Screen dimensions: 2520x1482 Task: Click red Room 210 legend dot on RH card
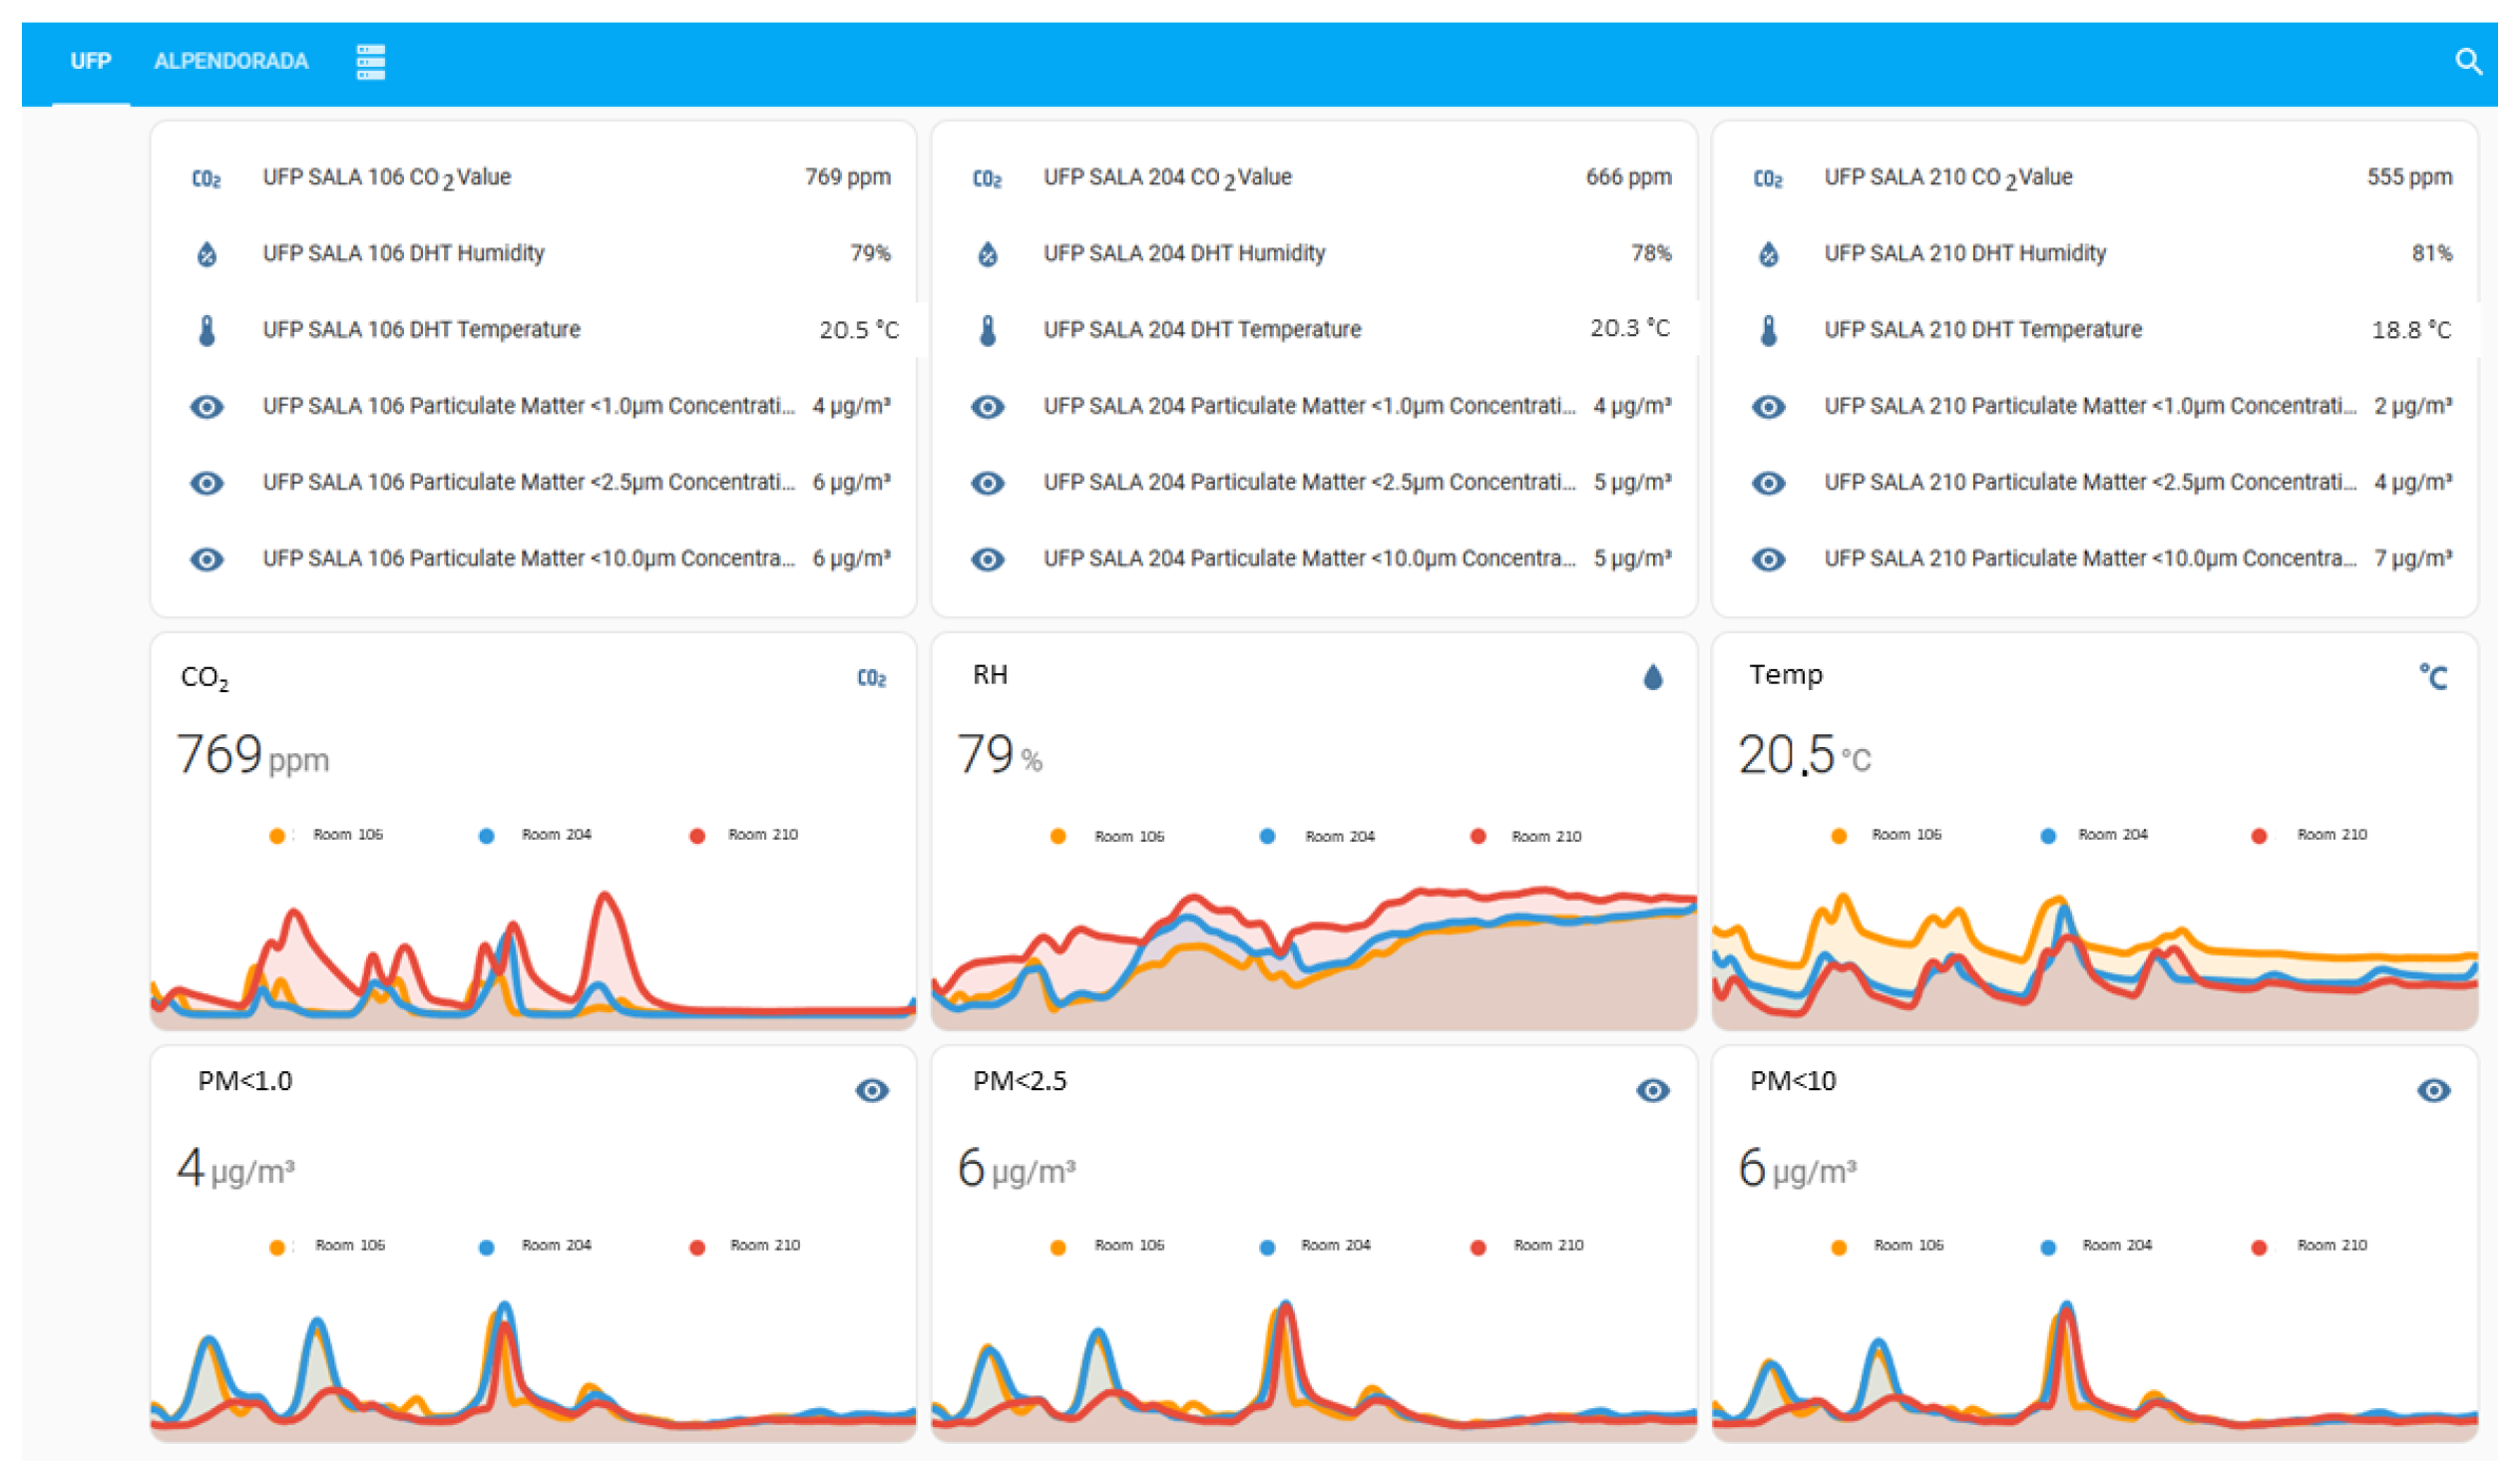[1477, 836]
